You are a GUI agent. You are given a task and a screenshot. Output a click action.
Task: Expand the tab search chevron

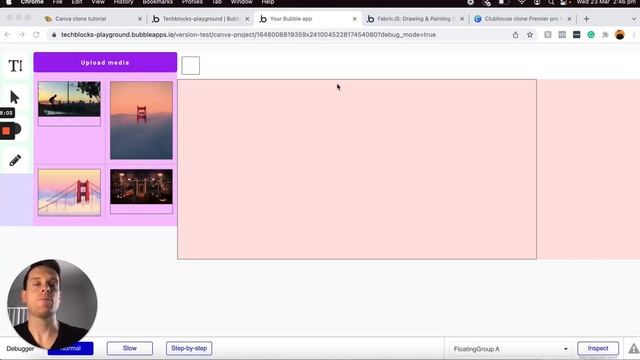click(x=634, y=19)
